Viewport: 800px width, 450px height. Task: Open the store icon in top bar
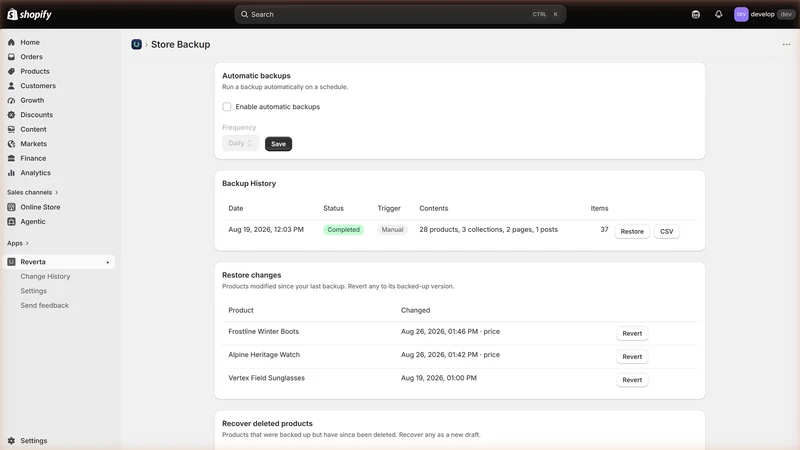[x=695, y=14]
